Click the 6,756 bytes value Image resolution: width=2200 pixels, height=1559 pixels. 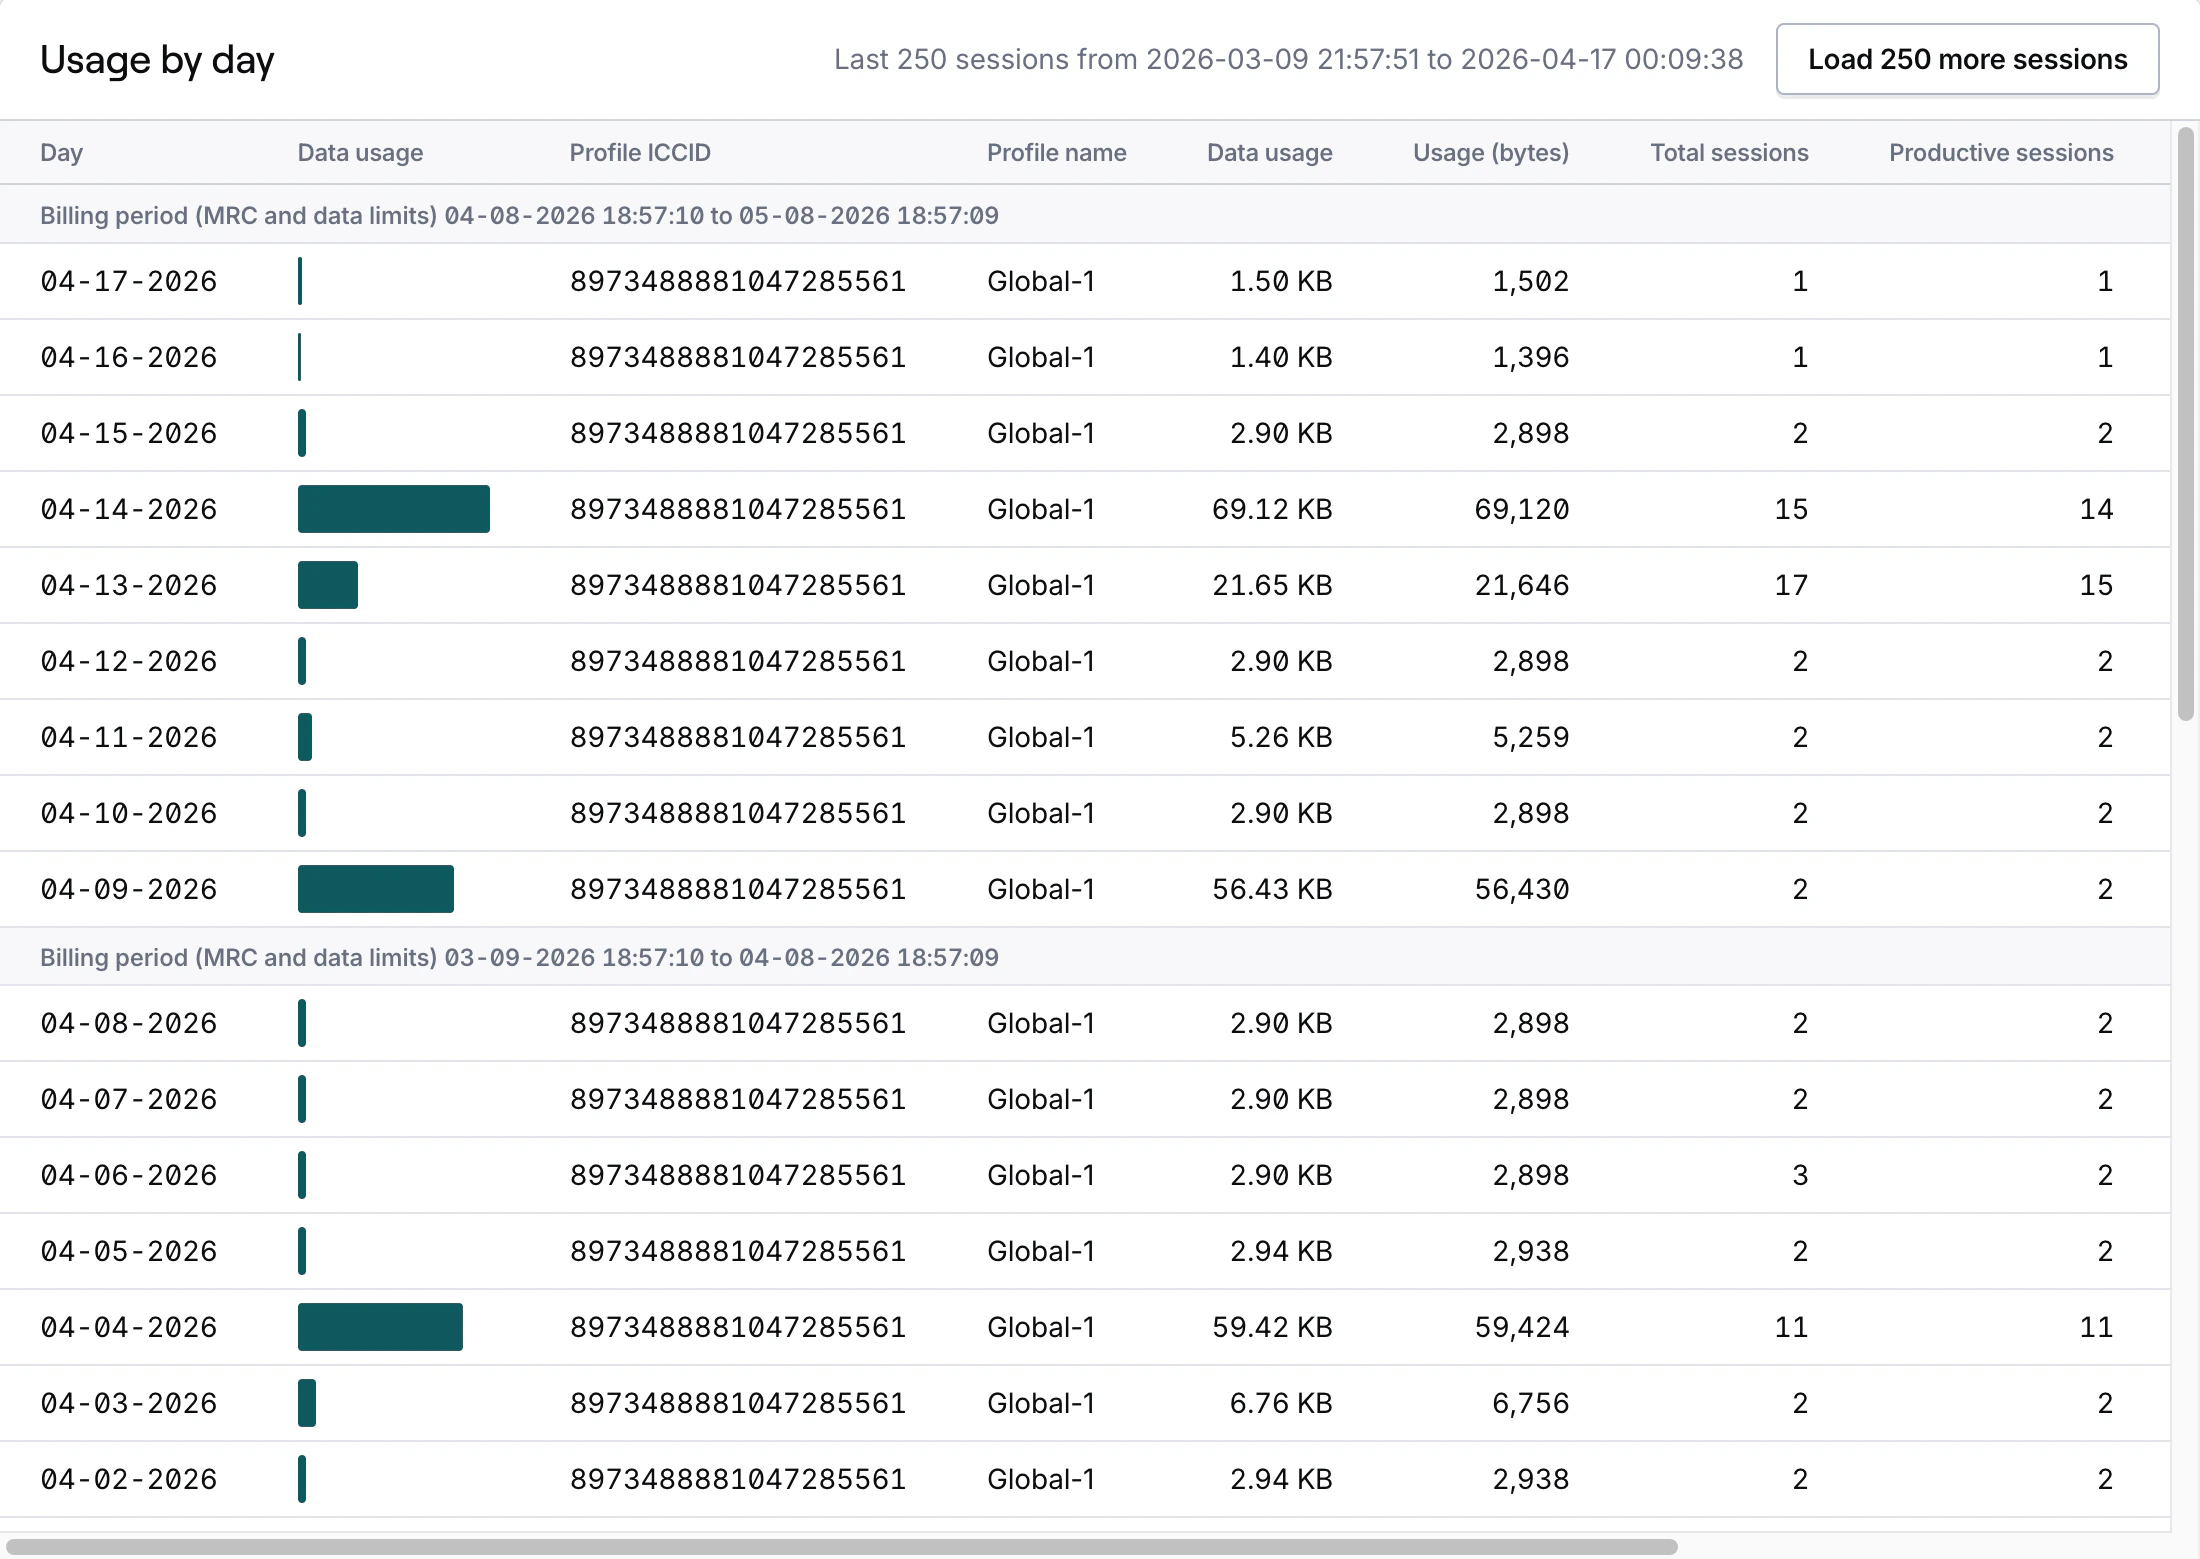[x=1531, y=1403]
